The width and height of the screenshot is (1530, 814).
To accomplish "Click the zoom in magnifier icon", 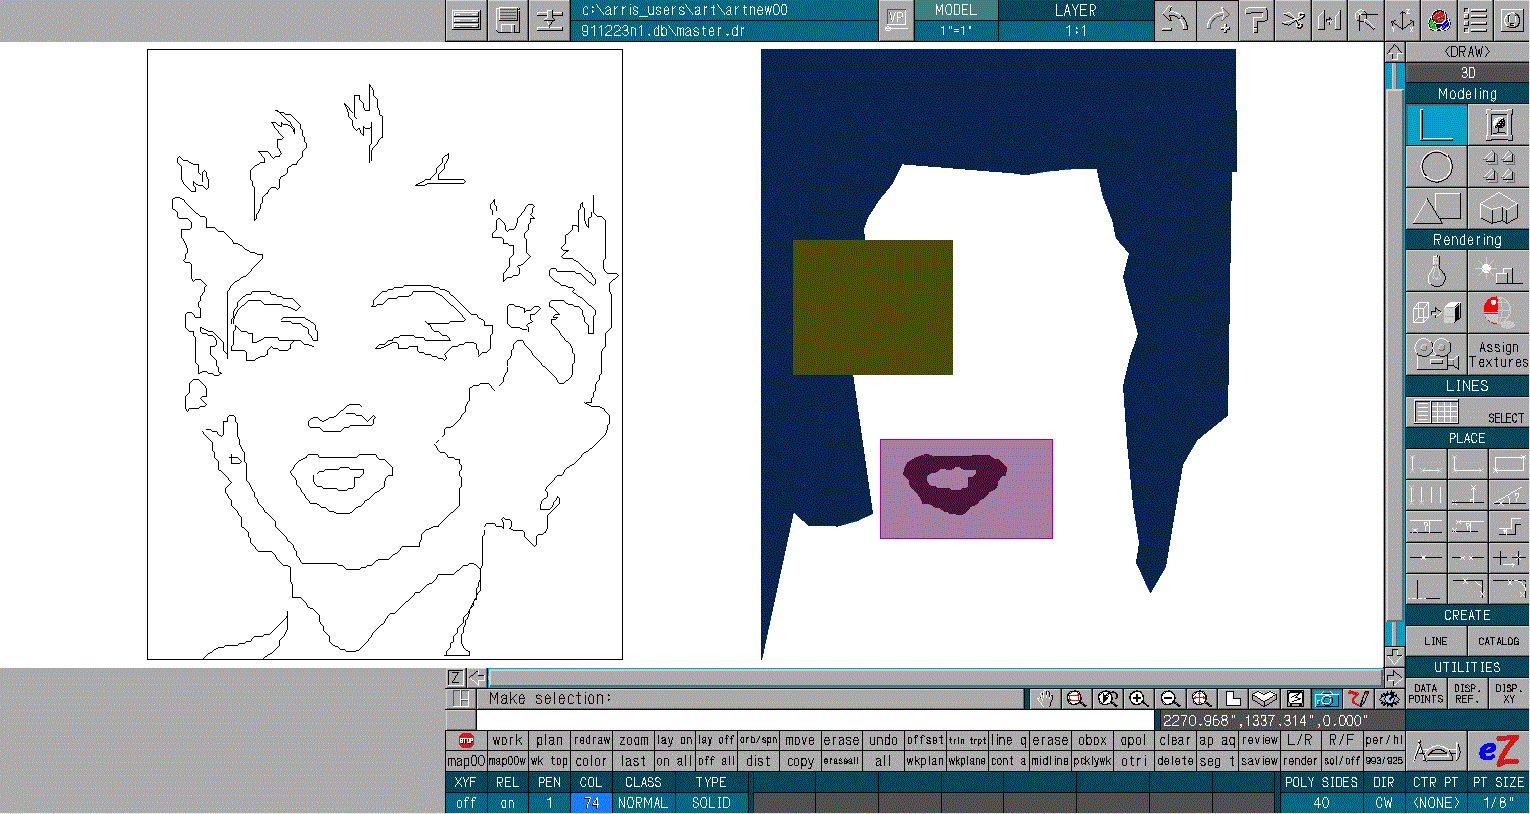I will [1138, 699].
